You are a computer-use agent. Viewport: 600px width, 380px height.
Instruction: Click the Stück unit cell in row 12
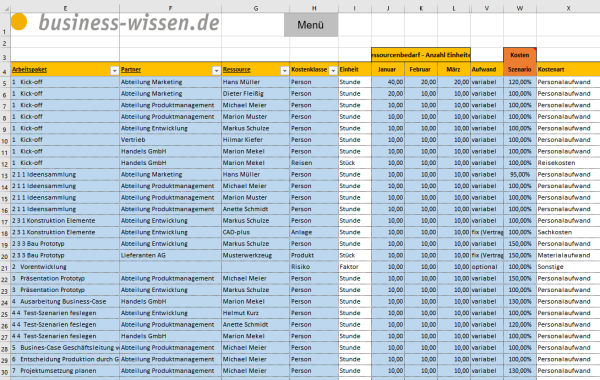coord(355,163)
